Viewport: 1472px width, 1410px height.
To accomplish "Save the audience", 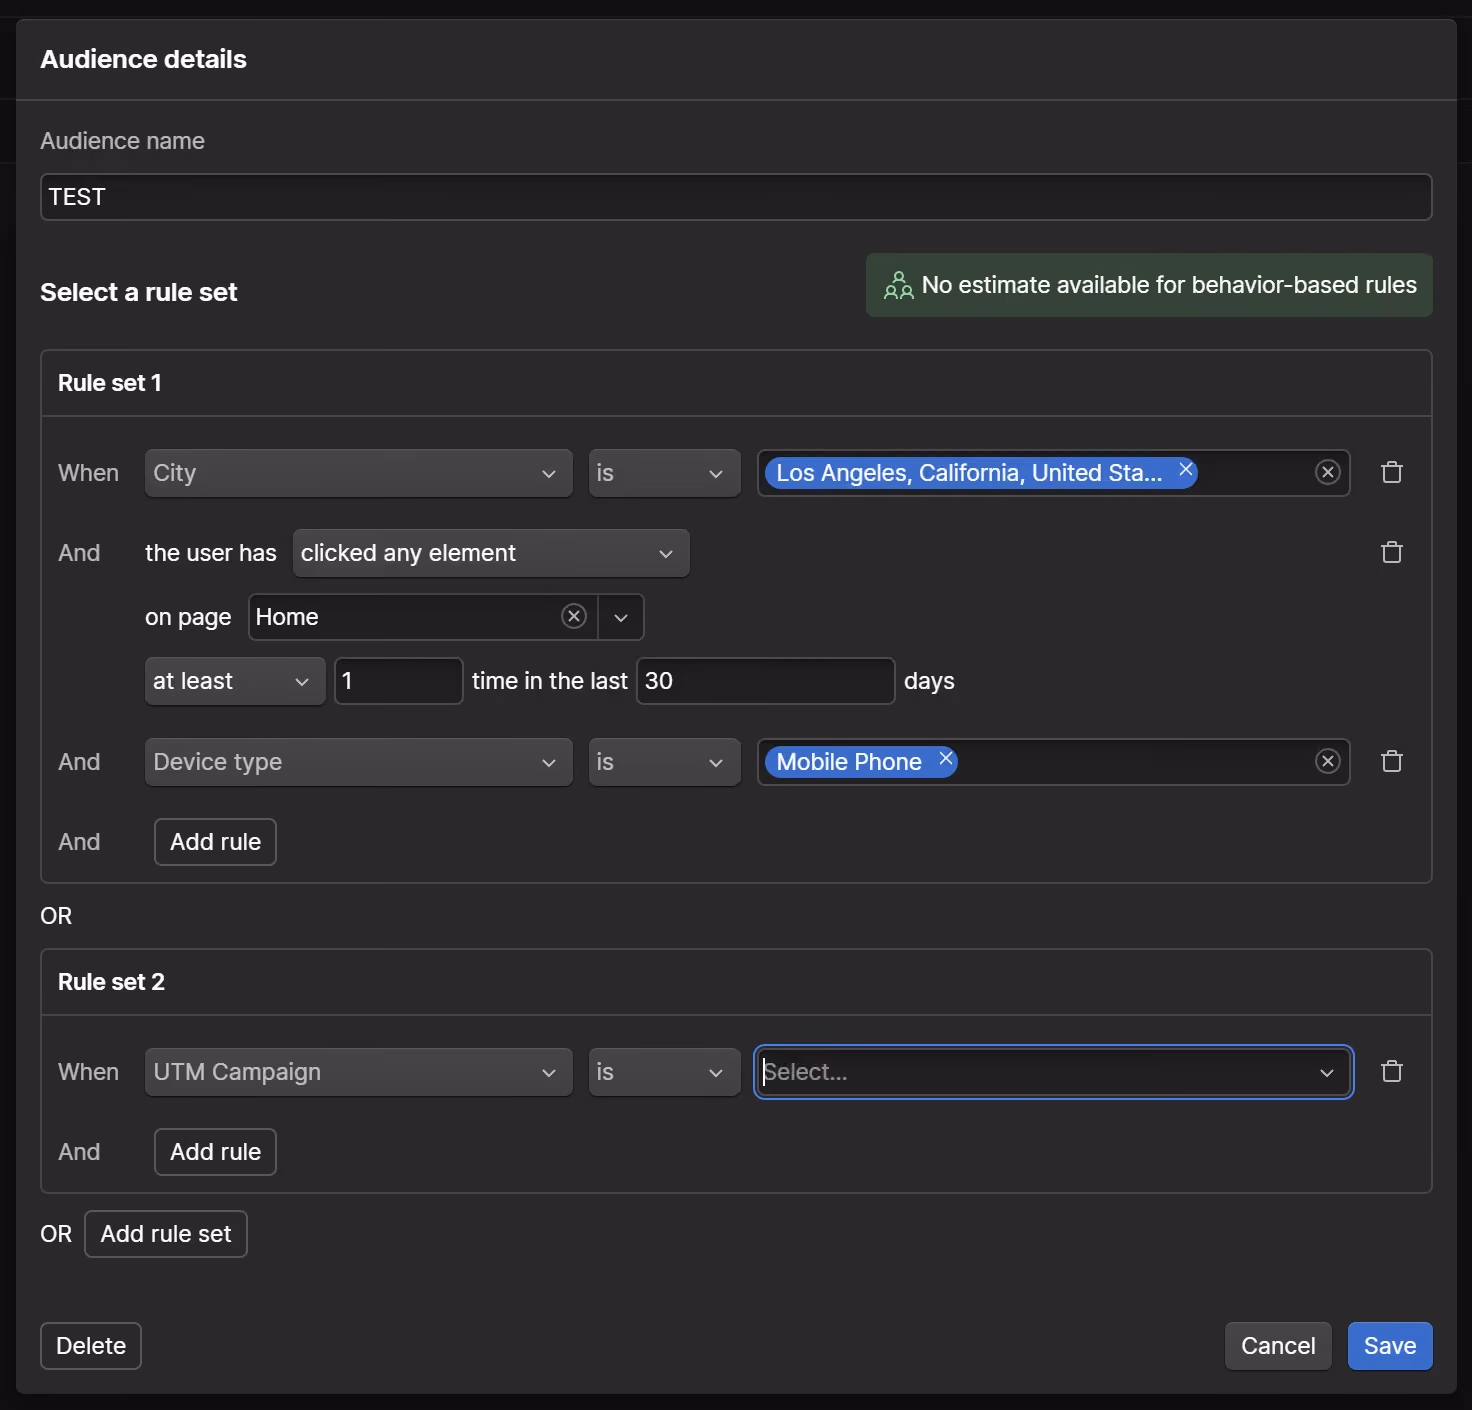I will click(x=1390, y=1346).
